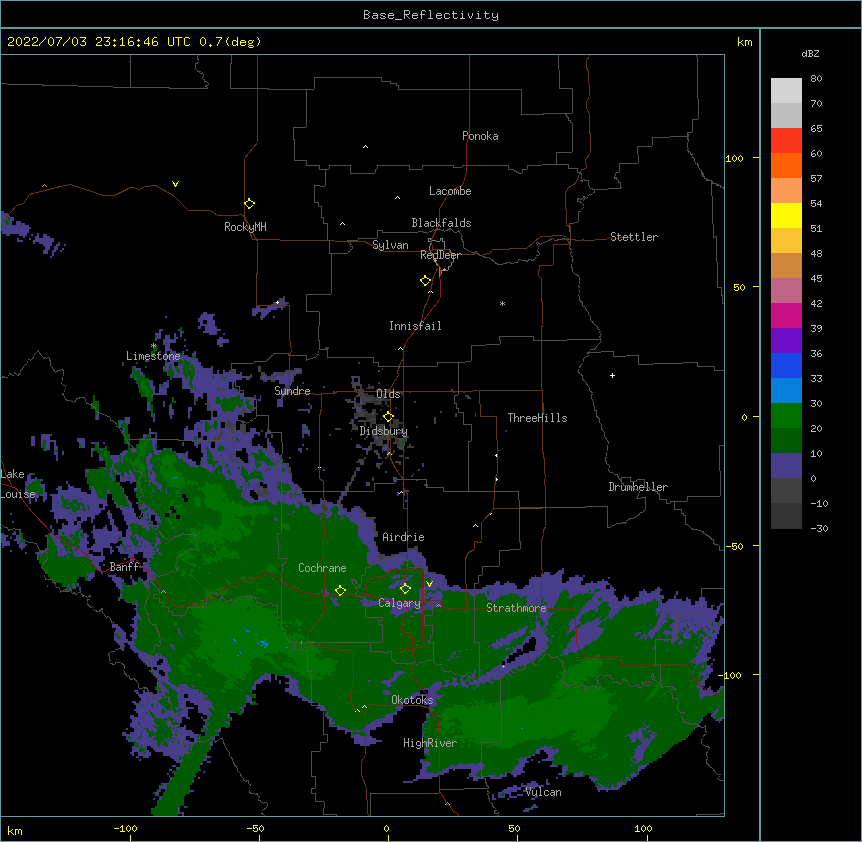Click the yellow V marker northwest of RockyMH

pyautogui.click(x=175, y=184)
